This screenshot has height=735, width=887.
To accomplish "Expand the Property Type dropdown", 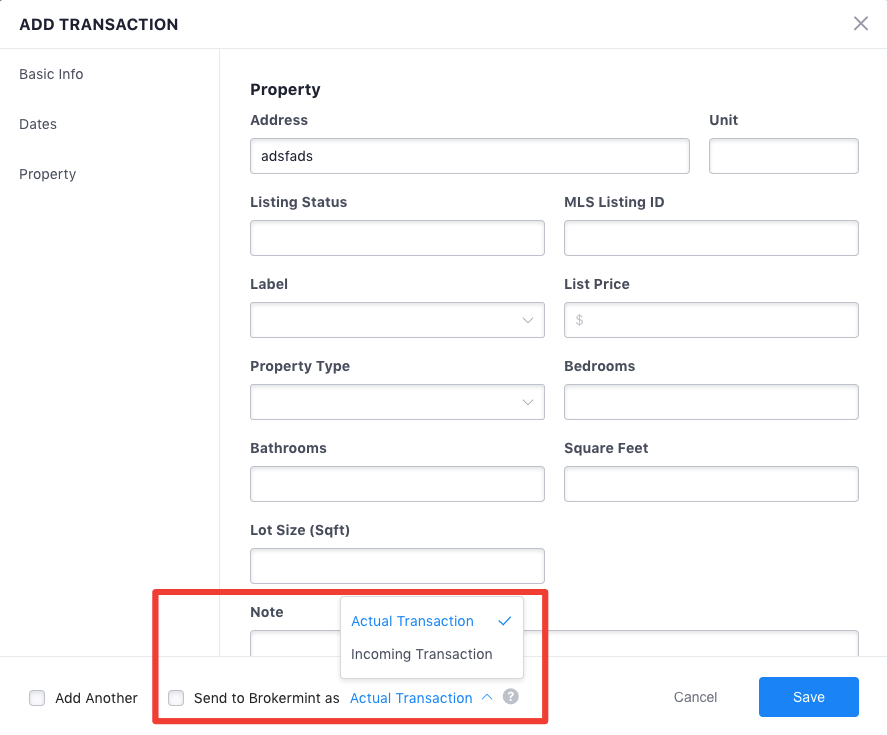I will click(x=397, y=402).
